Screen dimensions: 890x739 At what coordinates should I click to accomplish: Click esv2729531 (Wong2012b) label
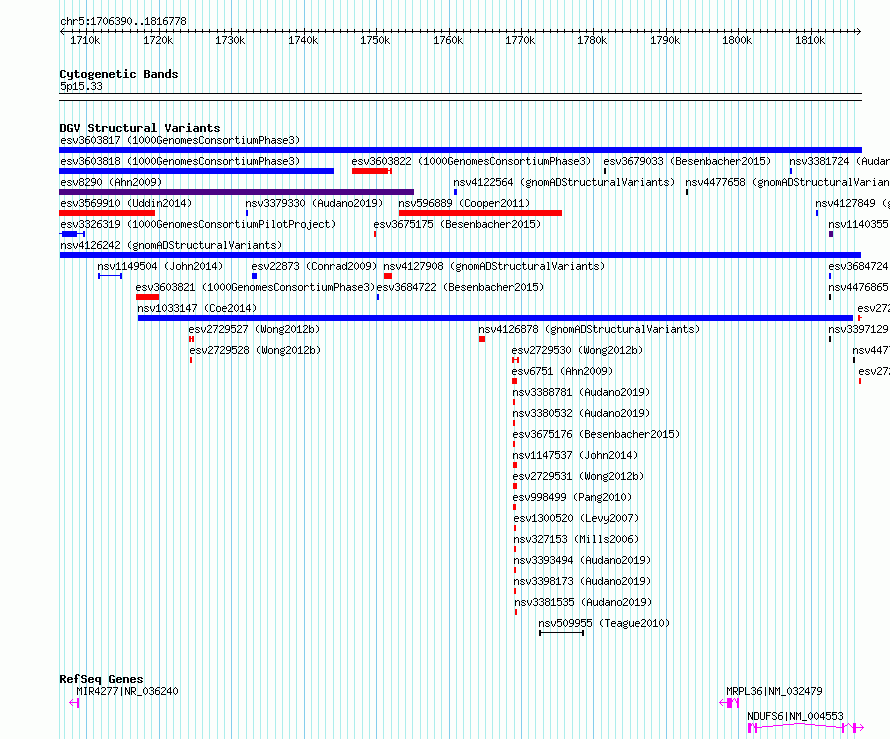(578, 476)
